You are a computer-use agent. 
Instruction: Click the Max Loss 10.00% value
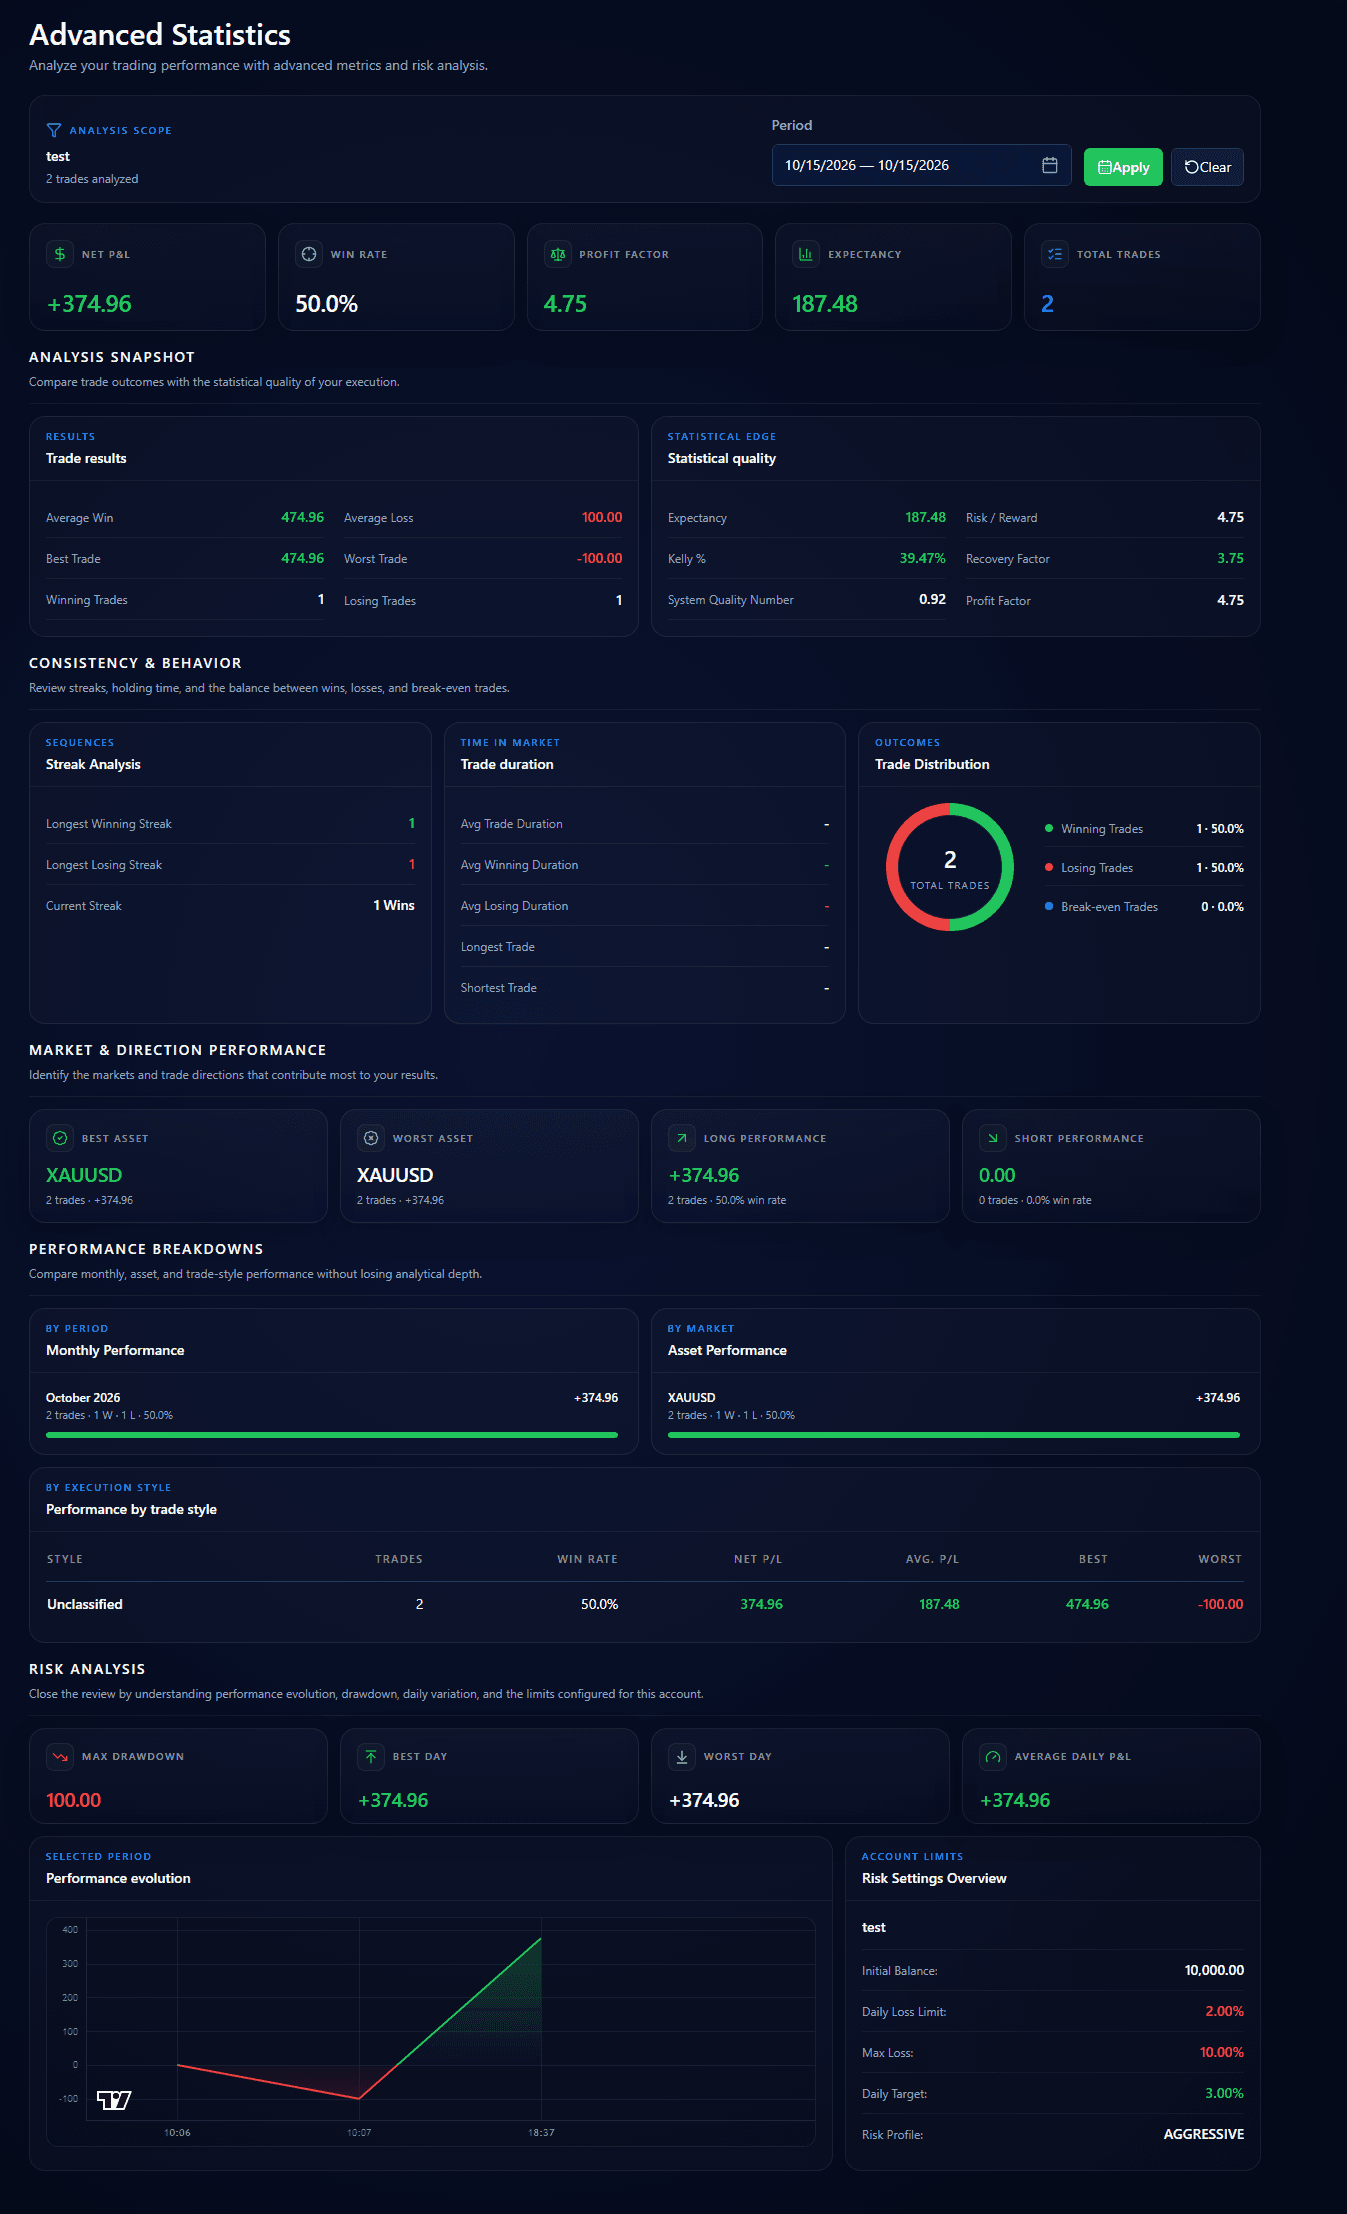pyautogui.click(x=1222, y=2052)
